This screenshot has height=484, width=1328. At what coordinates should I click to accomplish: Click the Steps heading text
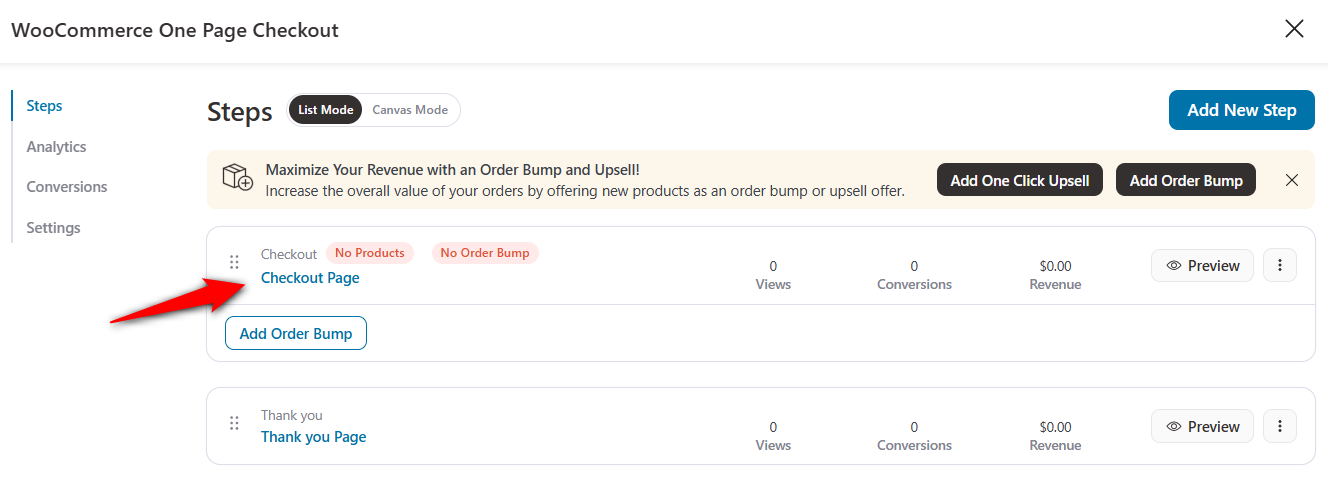coord(240,111)
